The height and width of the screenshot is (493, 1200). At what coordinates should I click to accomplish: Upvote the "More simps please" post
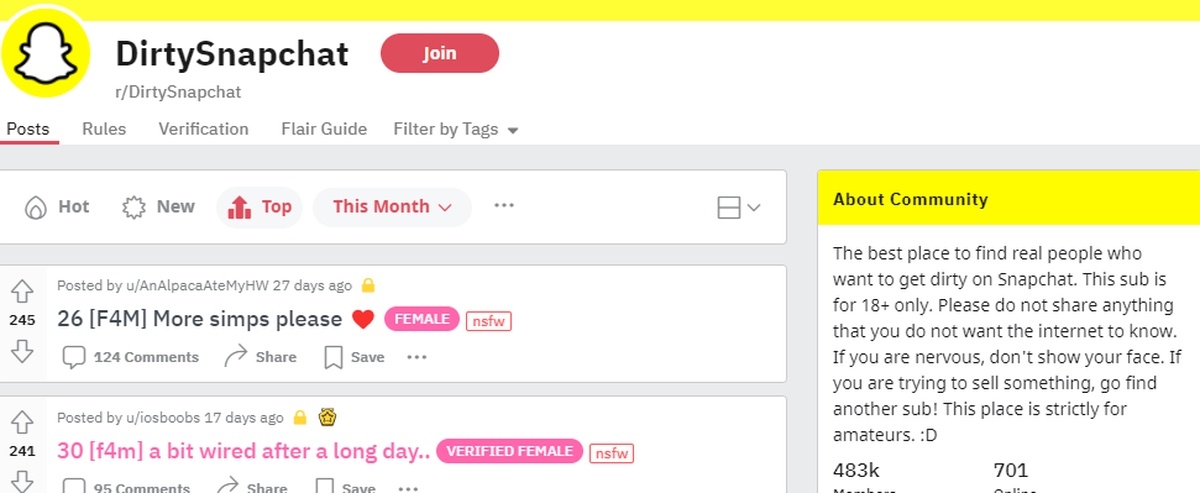coord(22,292)
